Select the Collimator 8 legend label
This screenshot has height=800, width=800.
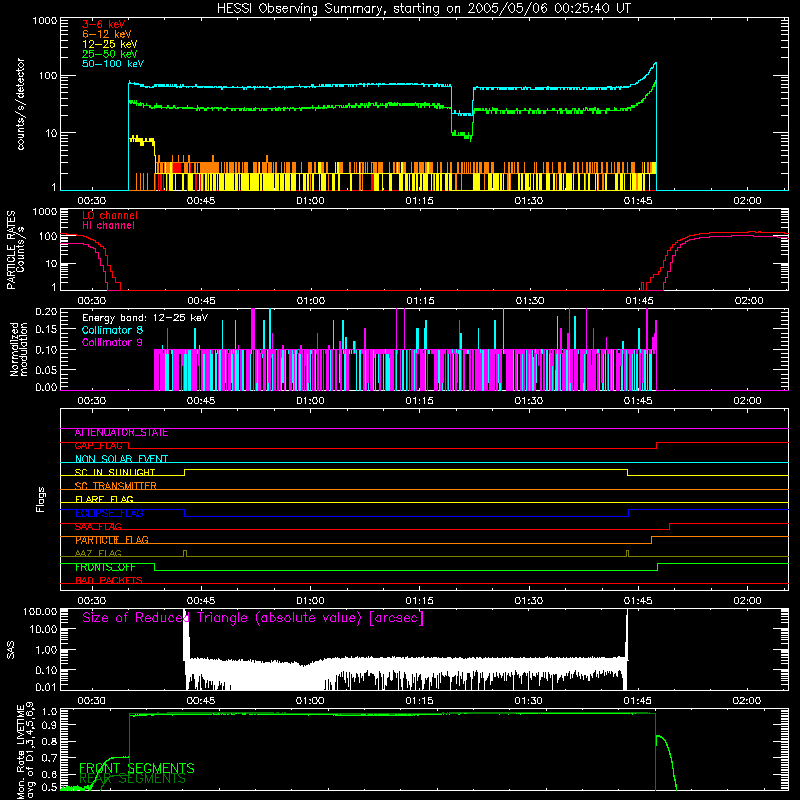[112, 330]
